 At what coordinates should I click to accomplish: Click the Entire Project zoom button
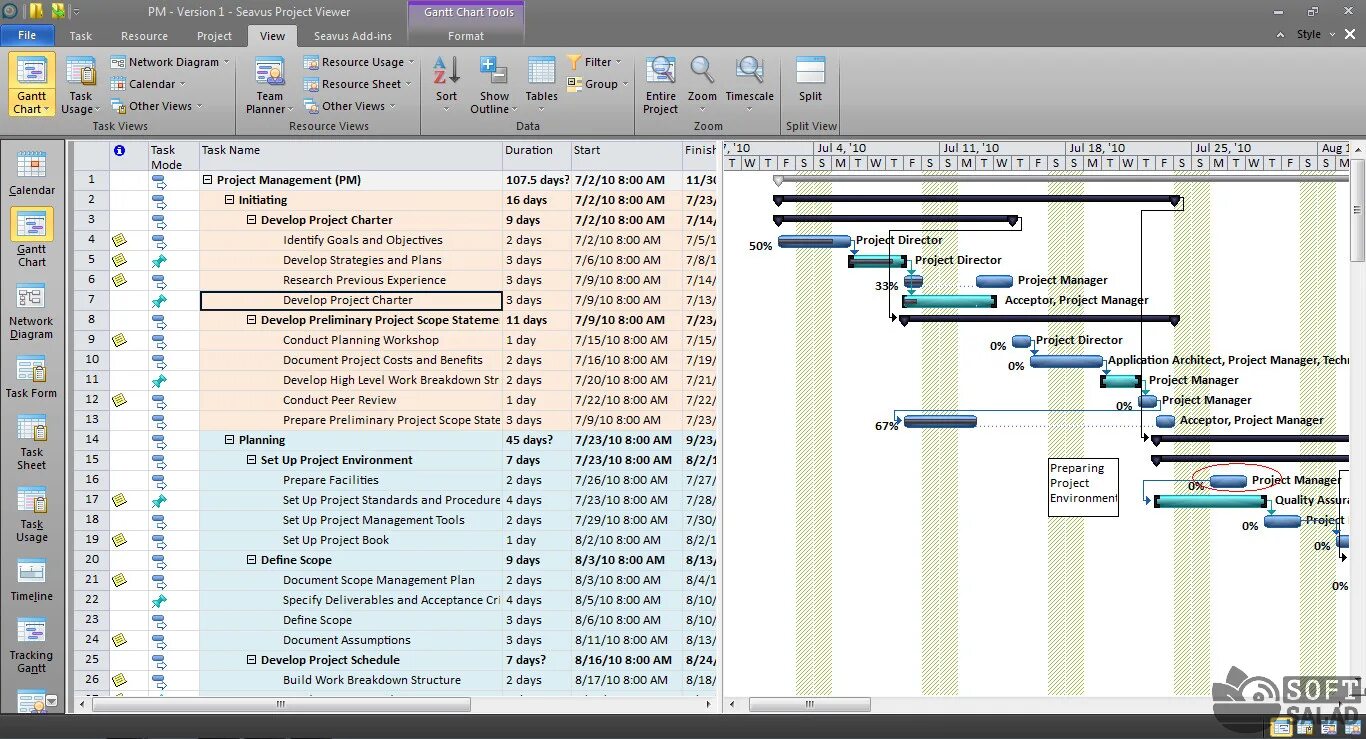(660, 85)
